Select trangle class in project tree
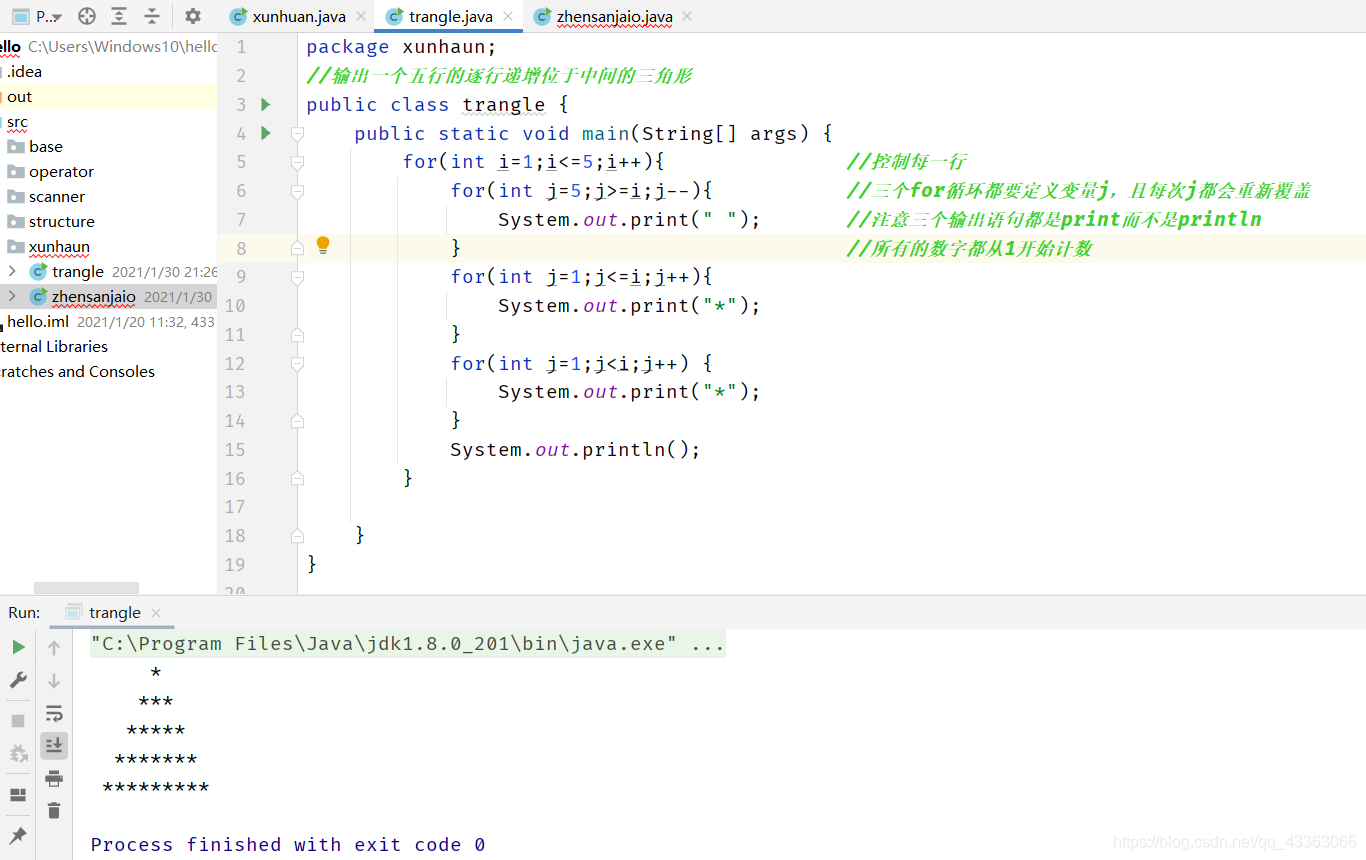 tap(78, 272)
